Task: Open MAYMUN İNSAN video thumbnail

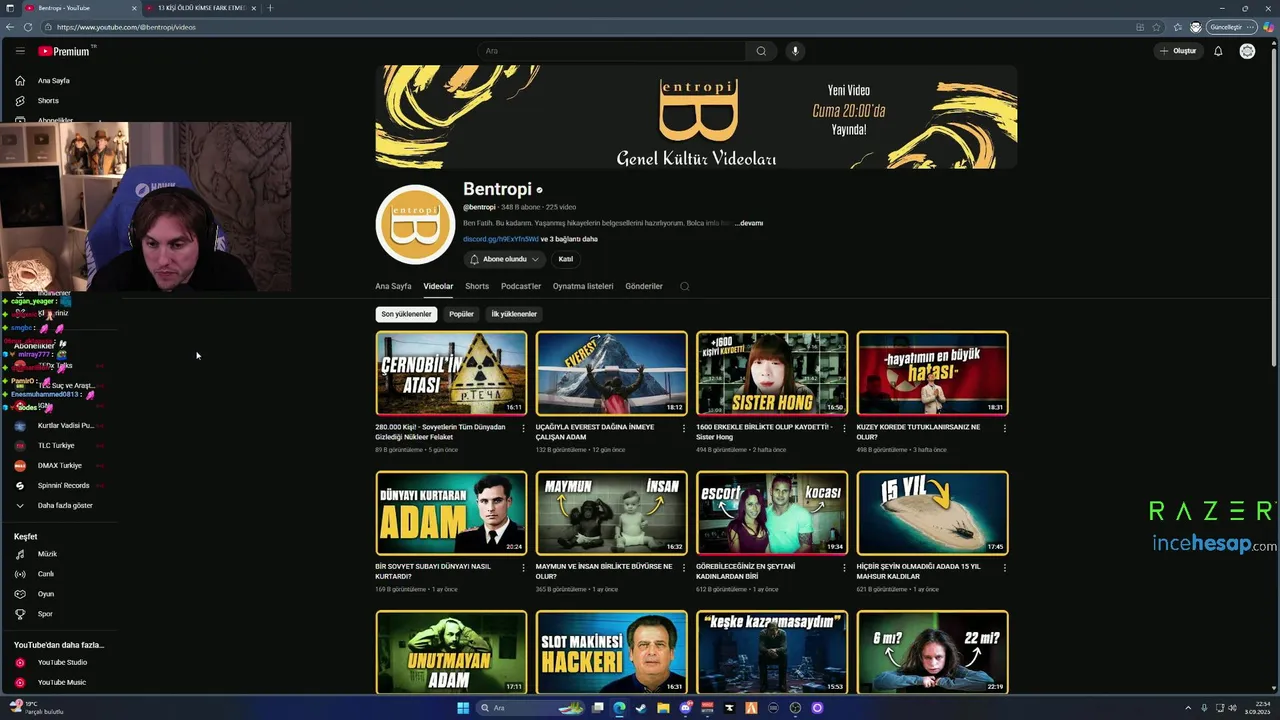Action: [612, 513]
